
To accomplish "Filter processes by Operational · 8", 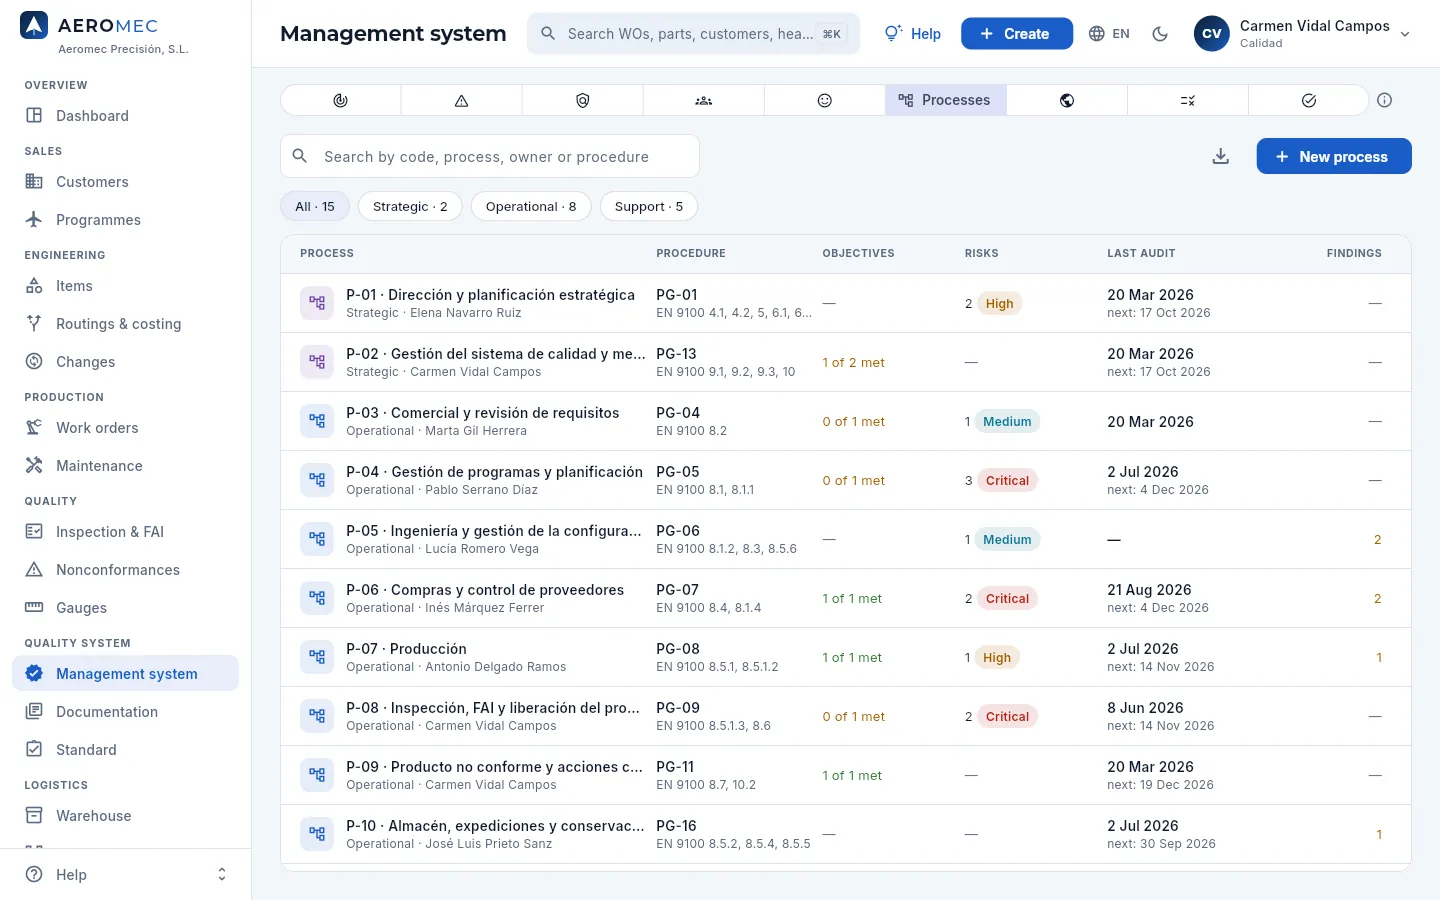I will tap(531, 206).
